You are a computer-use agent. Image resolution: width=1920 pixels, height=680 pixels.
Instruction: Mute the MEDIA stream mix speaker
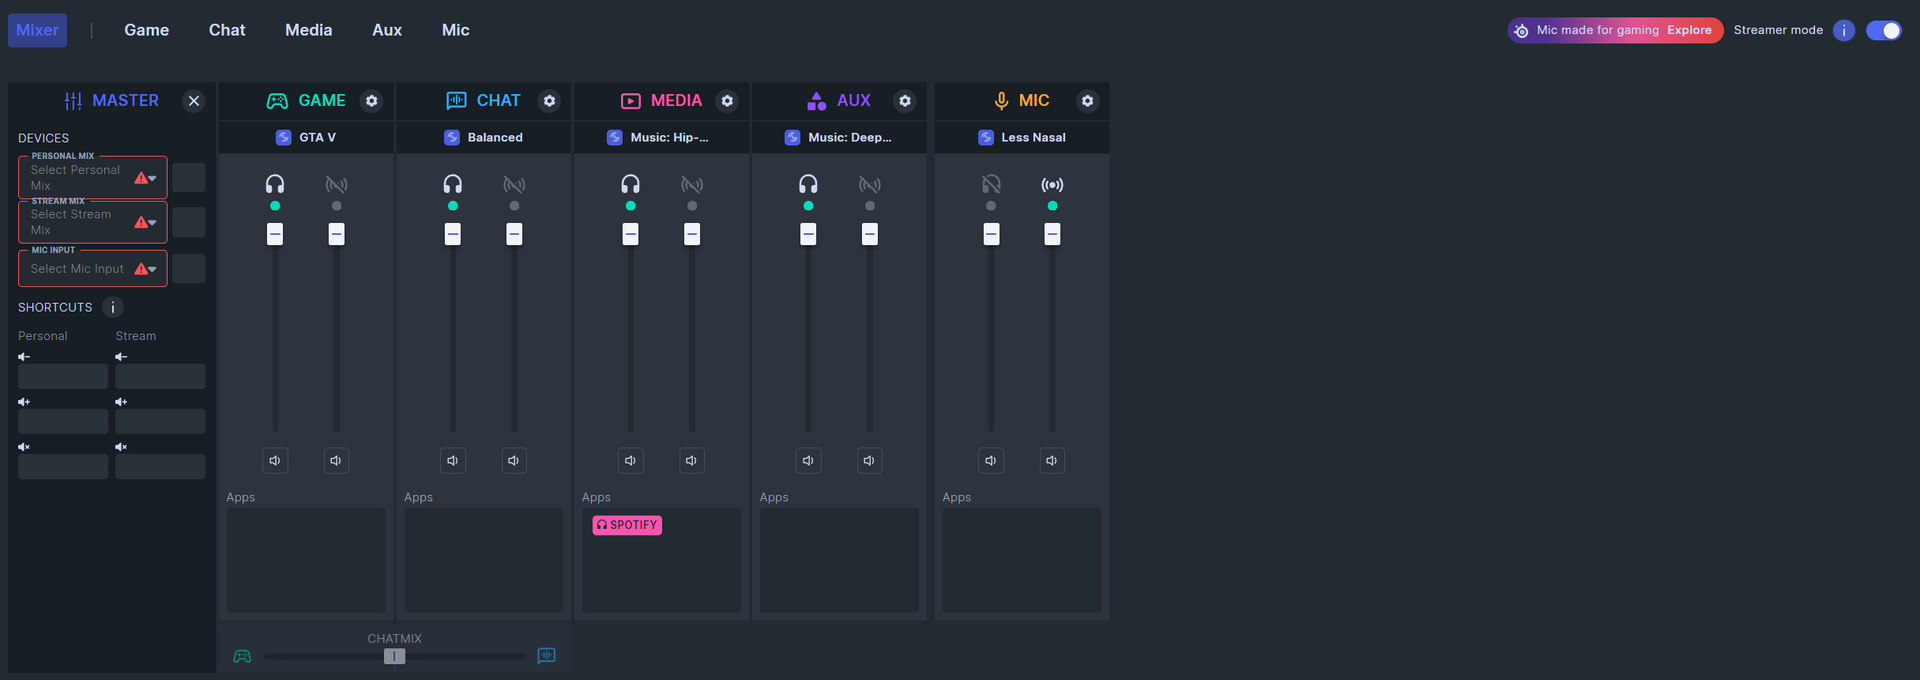tap(691, 461)
